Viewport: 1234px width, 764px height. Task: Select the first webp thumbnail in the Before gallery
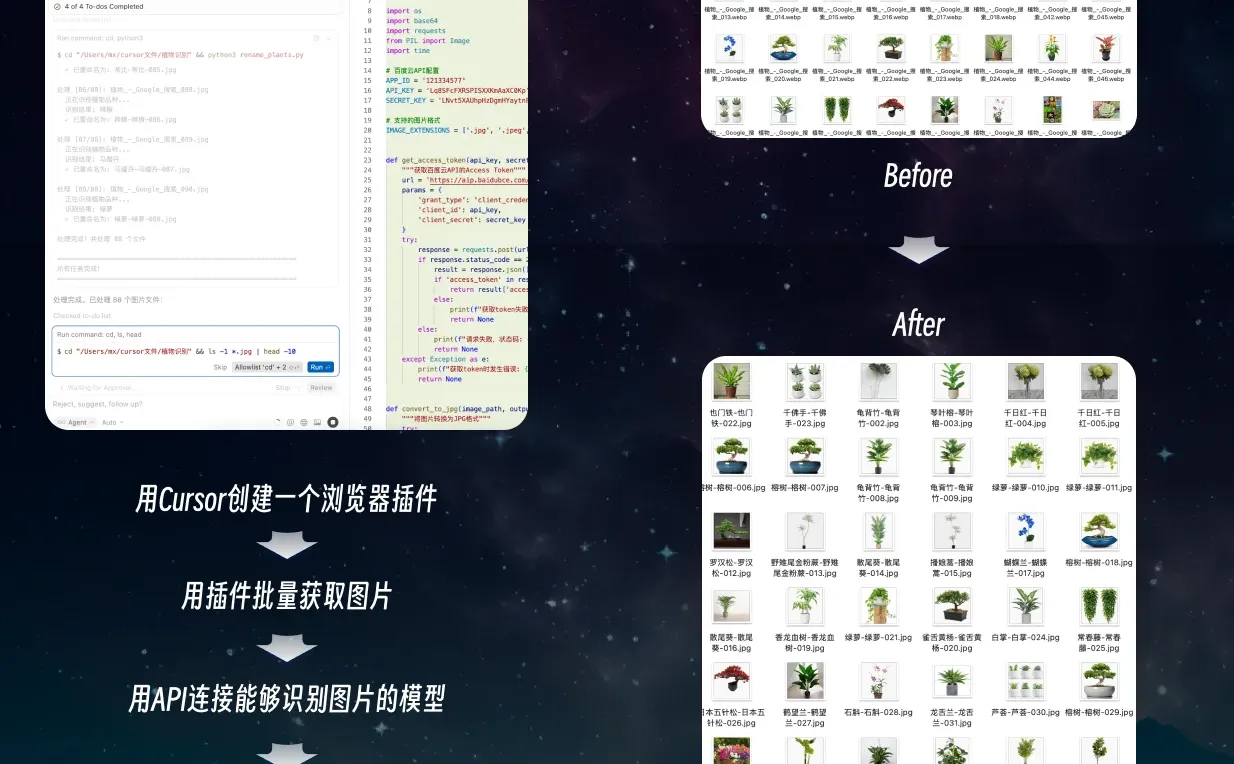731,47
